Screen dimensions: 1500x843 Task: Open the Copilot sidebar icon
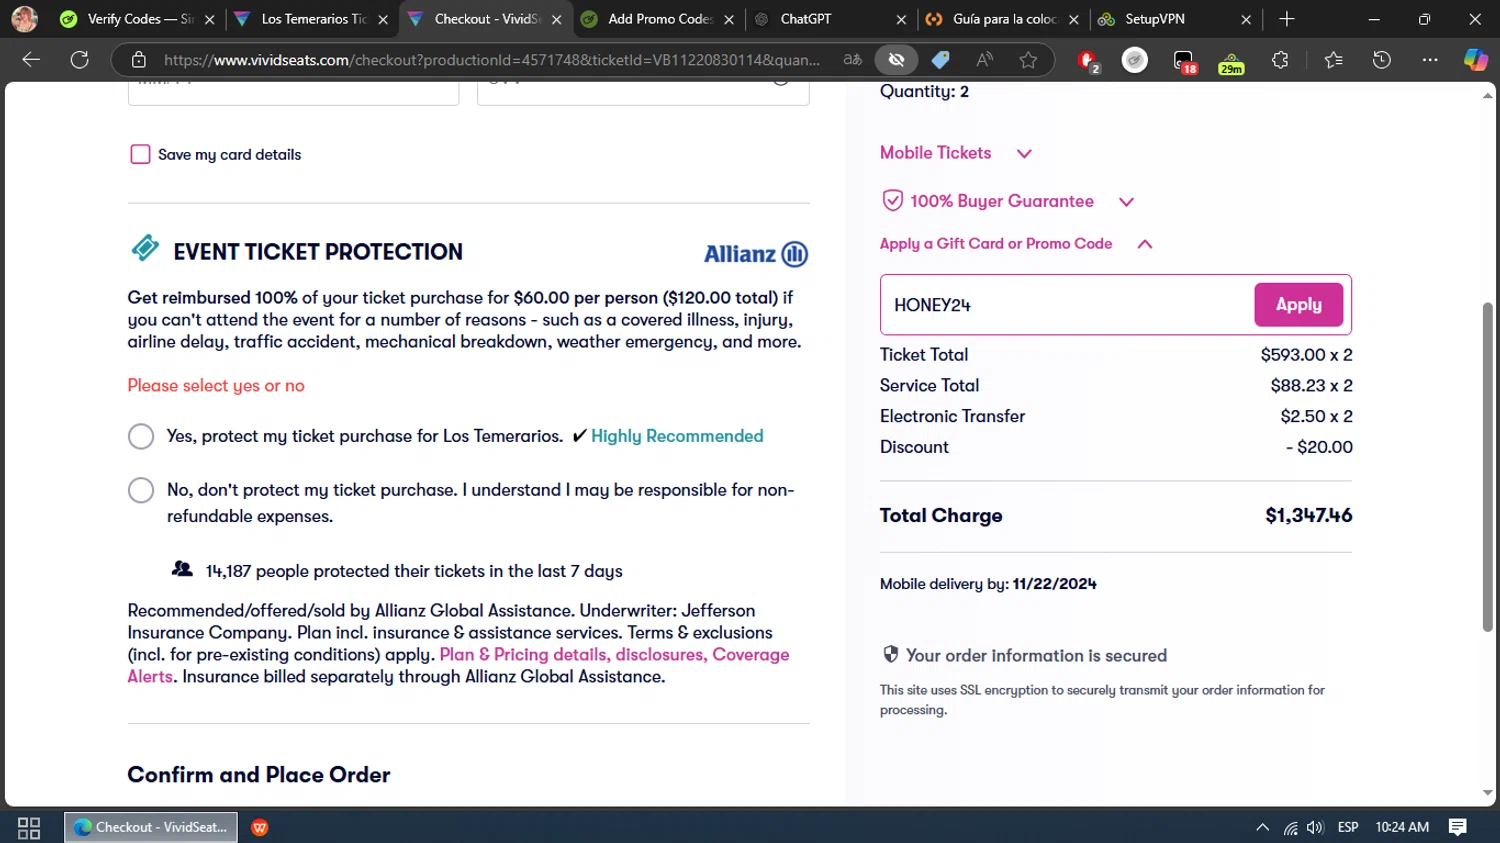[x=1476, y=60]
